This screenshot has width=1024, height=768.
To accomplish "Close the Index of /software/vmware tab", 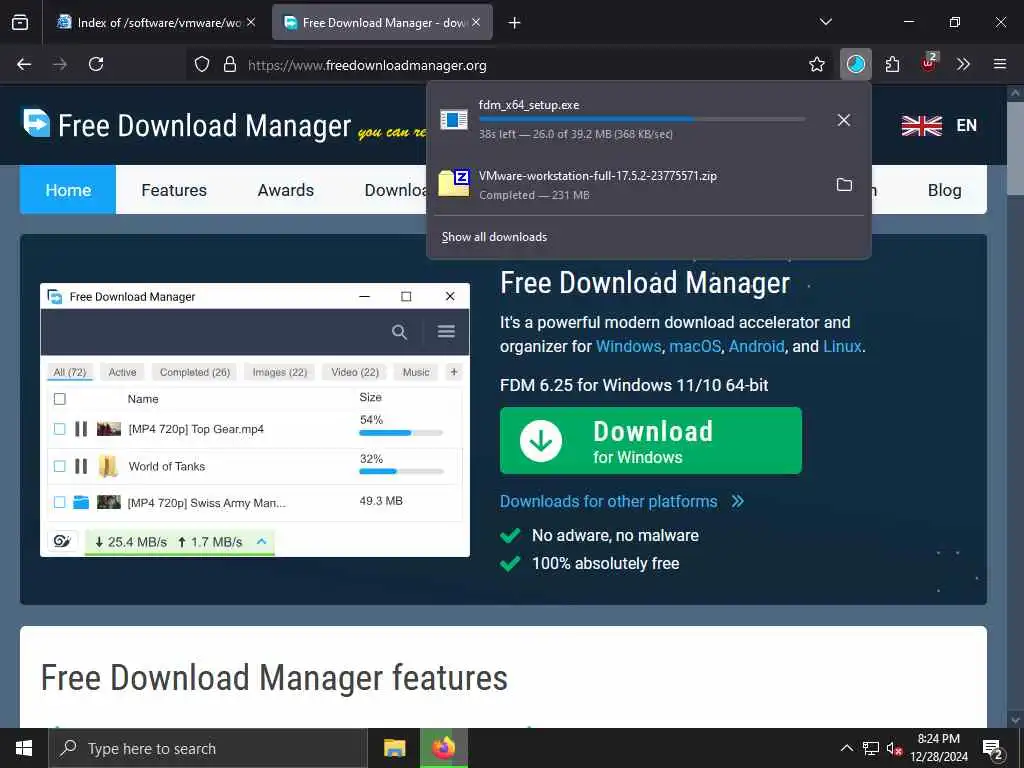I will 251,22.
